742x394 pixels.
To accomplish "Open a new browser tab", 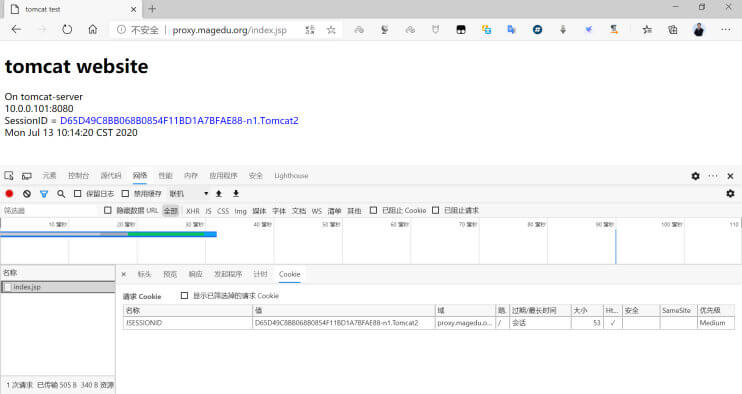I will [152, 9].
